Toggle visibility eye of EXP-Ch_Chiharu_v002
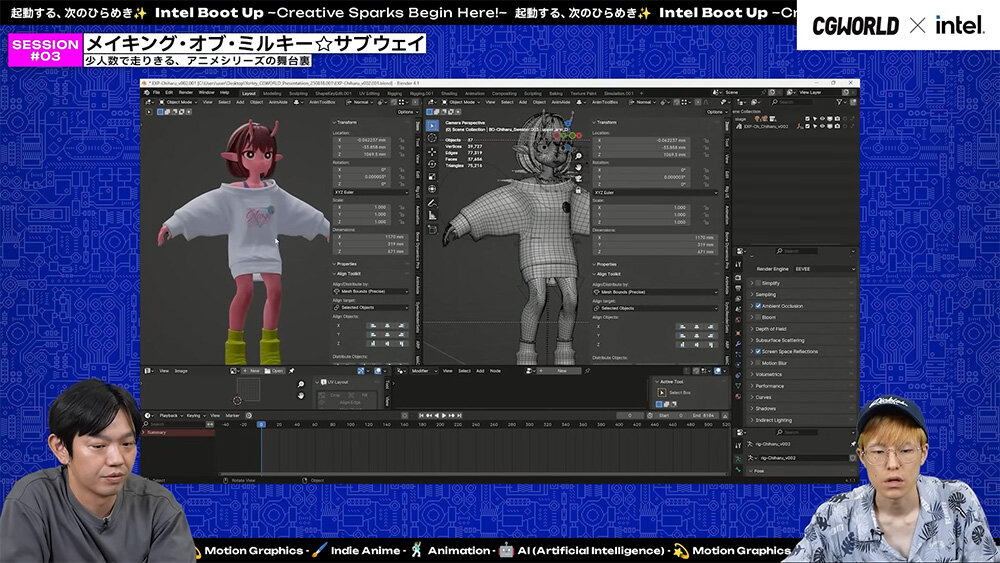Viewport: 1000px width, 563px height. point(821,126)
